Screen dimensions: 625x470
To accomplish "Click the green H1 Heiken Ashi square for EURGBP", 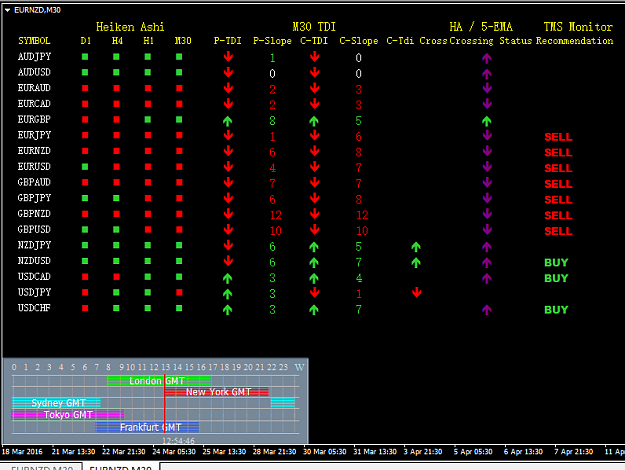I will (148, 119).
